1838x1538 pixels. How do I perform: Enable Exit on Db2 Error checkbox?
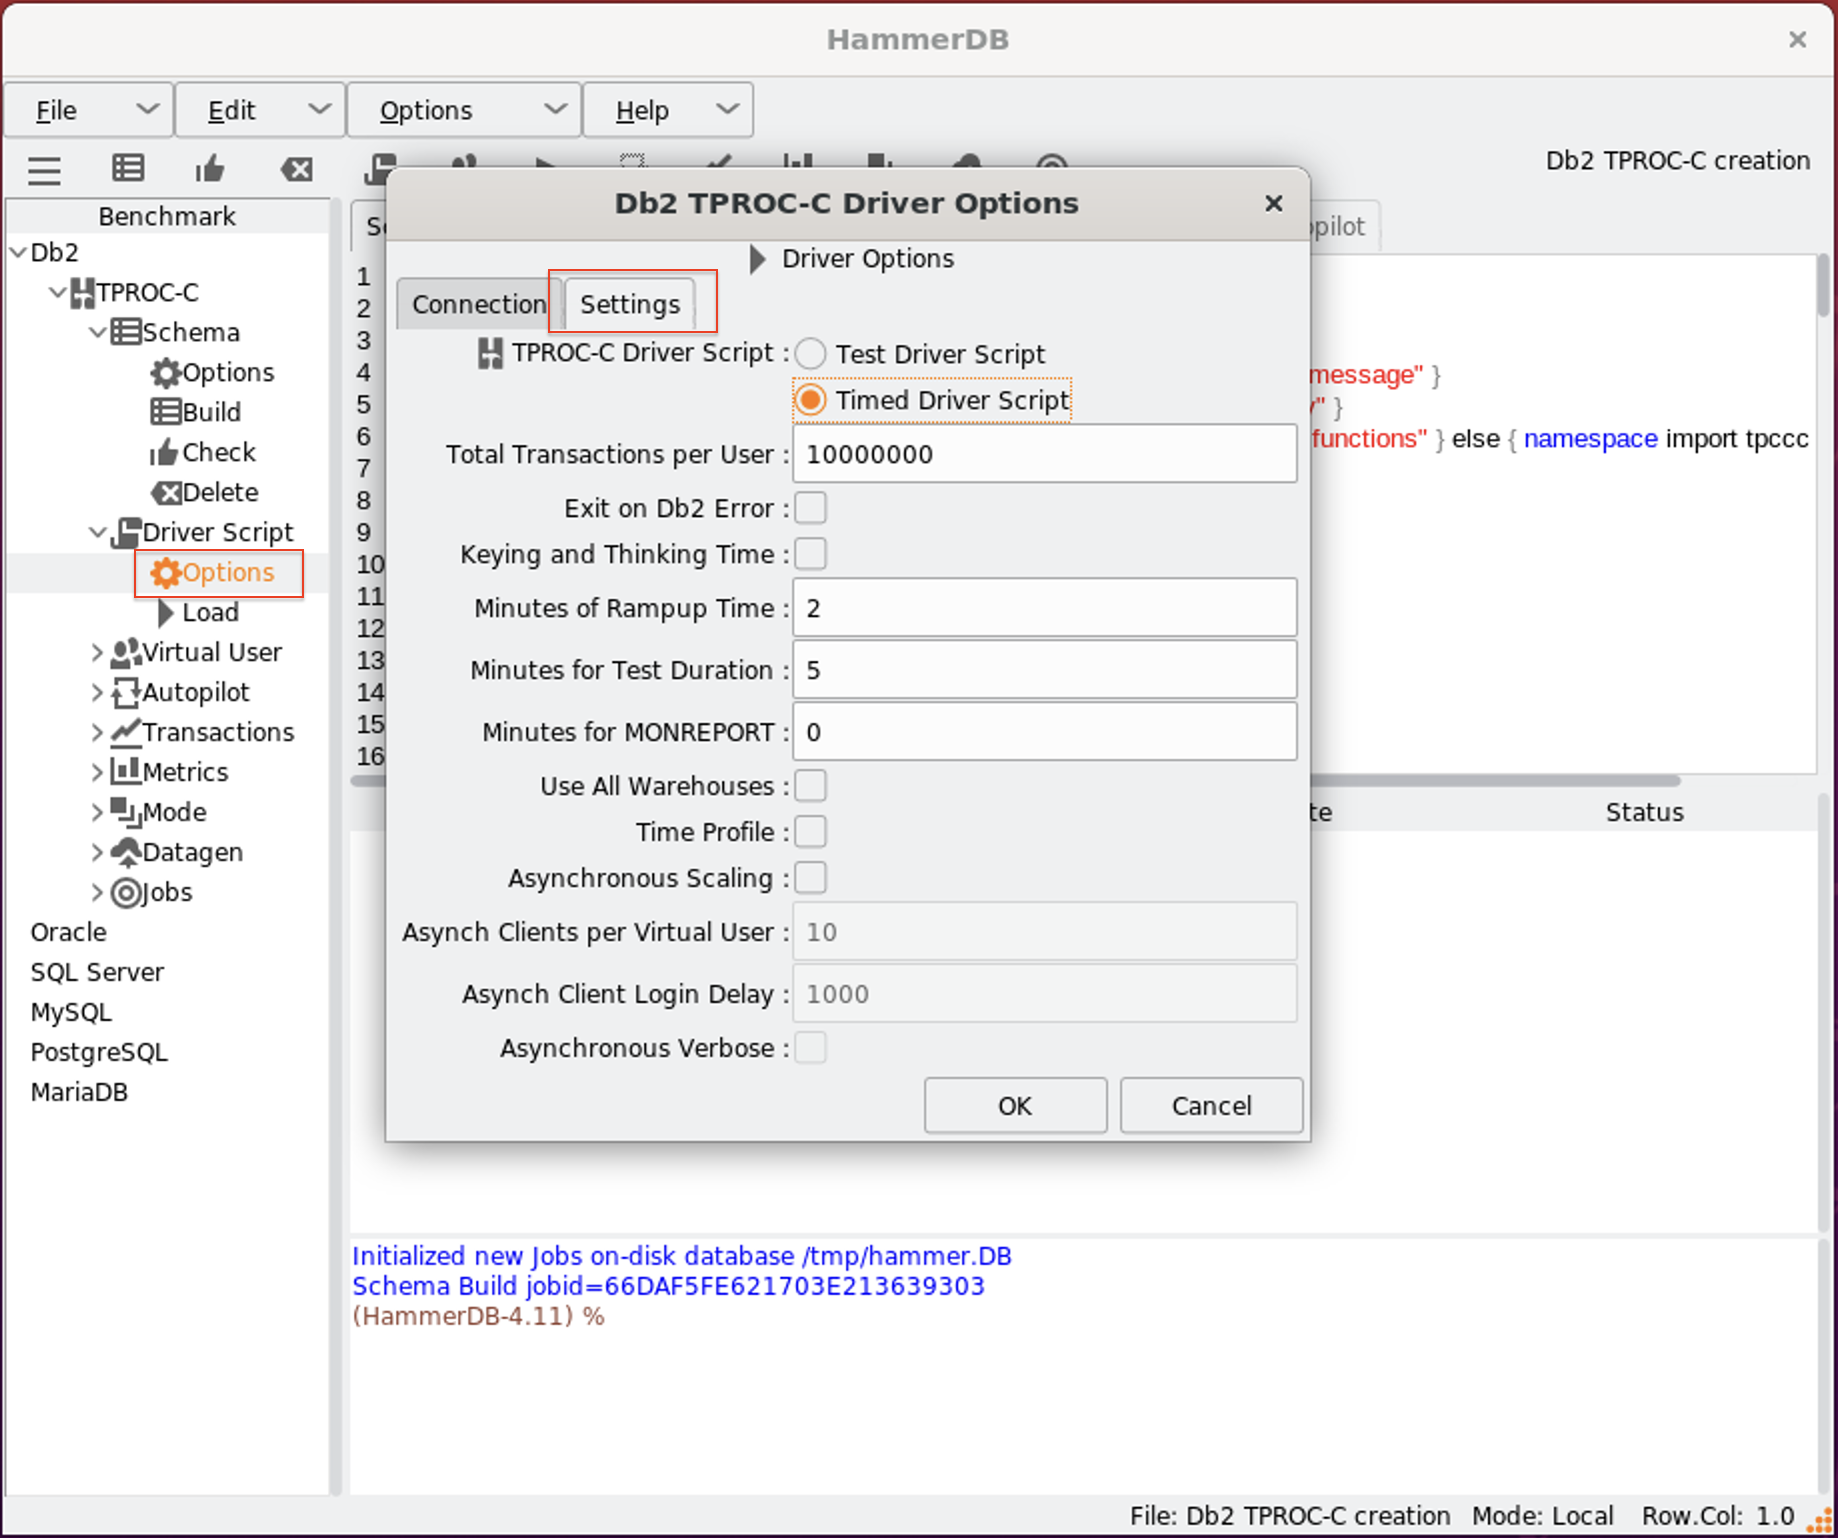click(x=810, y=508)
